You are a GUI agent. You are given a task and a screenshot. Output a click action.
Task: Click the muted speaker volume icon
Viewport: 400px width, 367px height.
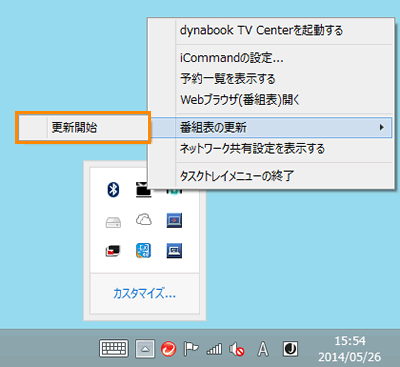(236, 349)
